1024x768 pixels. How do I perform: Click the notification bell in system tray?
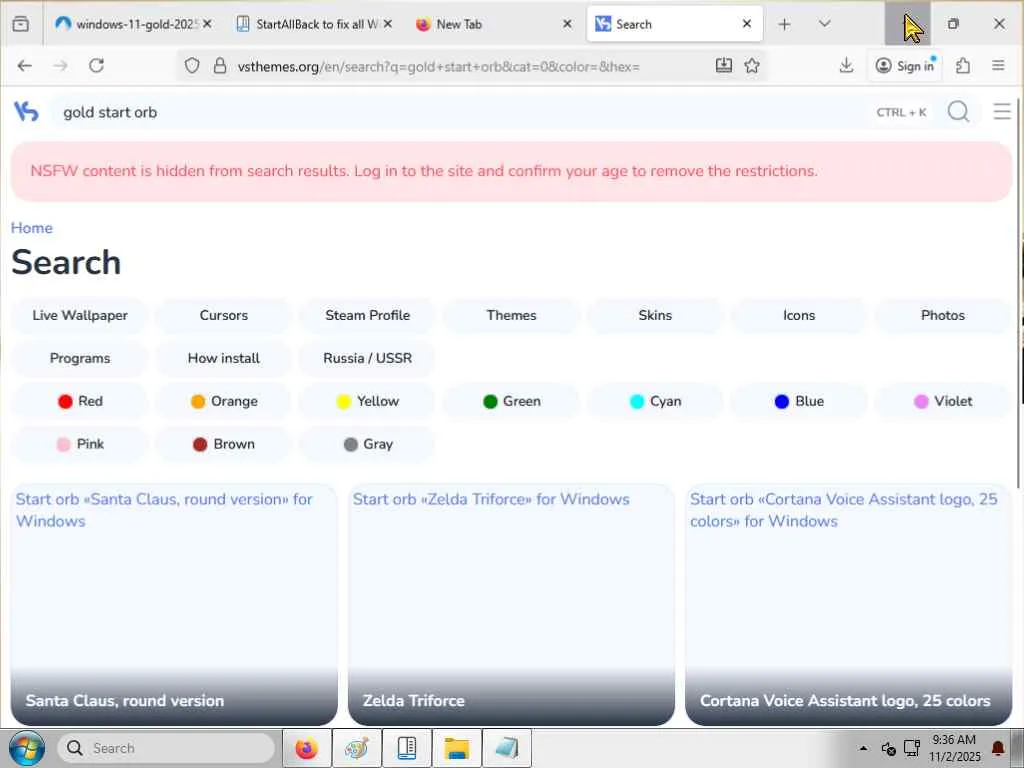coord(998,748)
